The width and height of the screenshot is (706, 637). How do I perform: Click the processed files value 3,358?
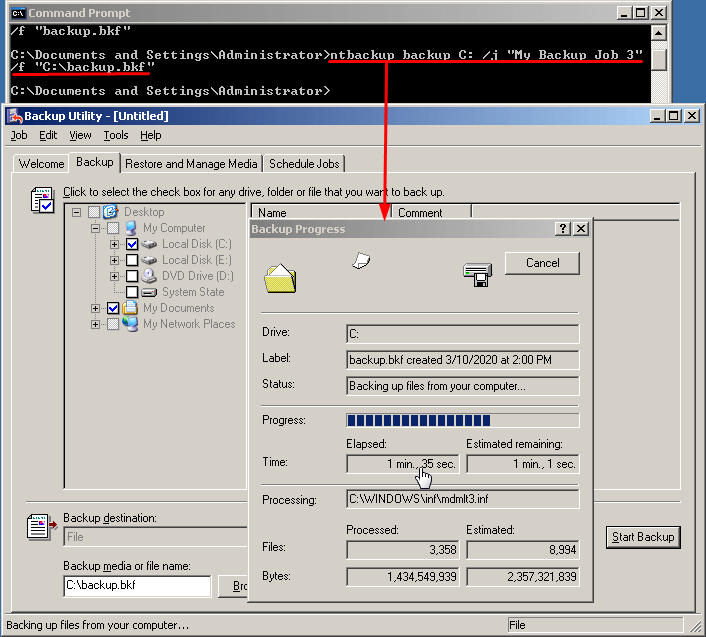pyautogui.click(x=403, y=550)
